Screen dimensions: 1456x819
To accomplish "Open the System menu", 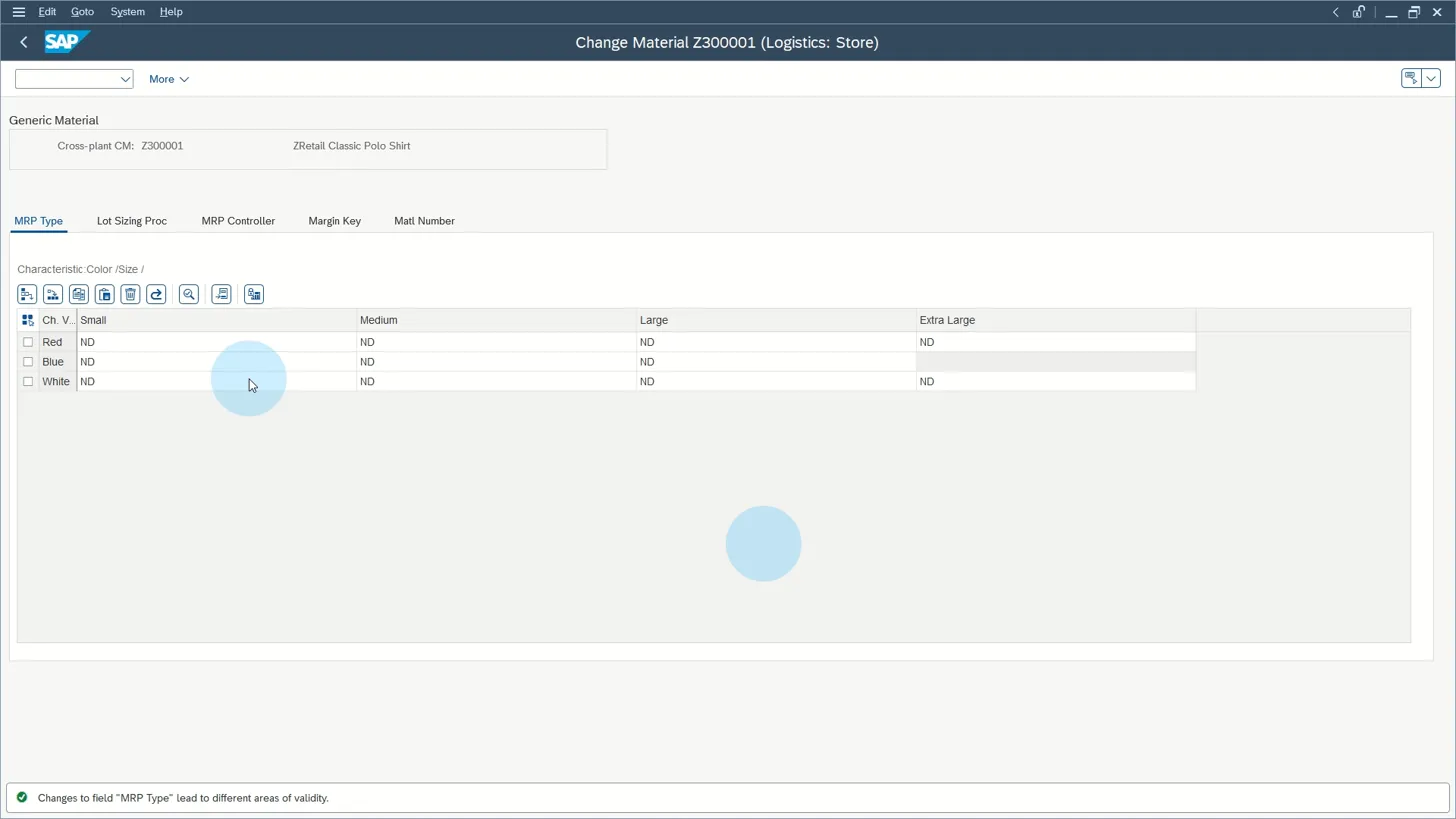I will tap(127, 12).
